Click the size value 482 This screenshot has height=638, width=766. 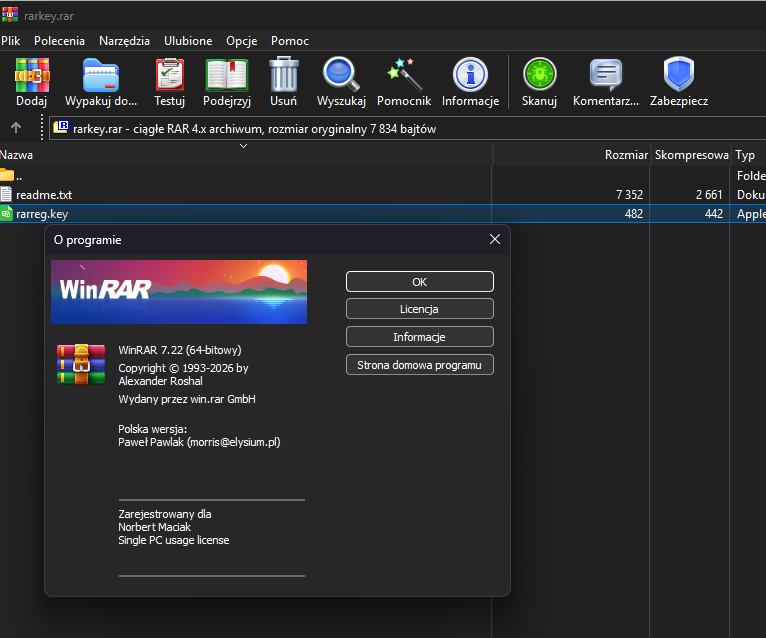(634, 213)
